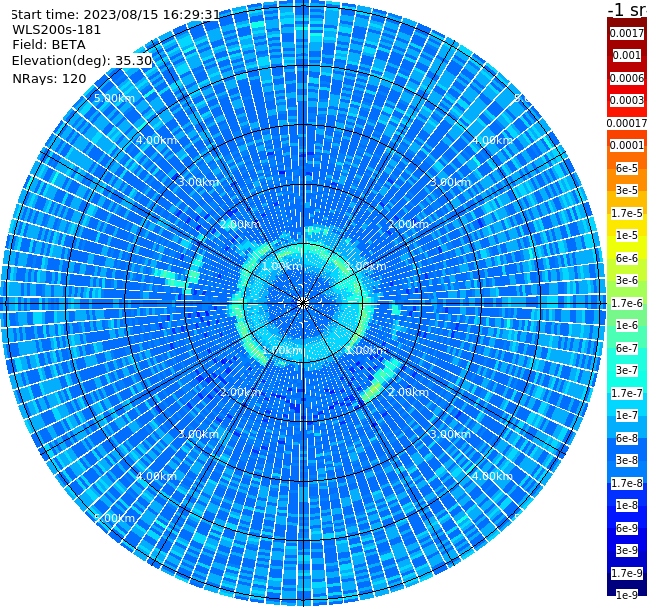The width and height of the screenshot is (647, 607).
Task: Select the 6e-9 colorbar value
Action: tap(627, 528)
